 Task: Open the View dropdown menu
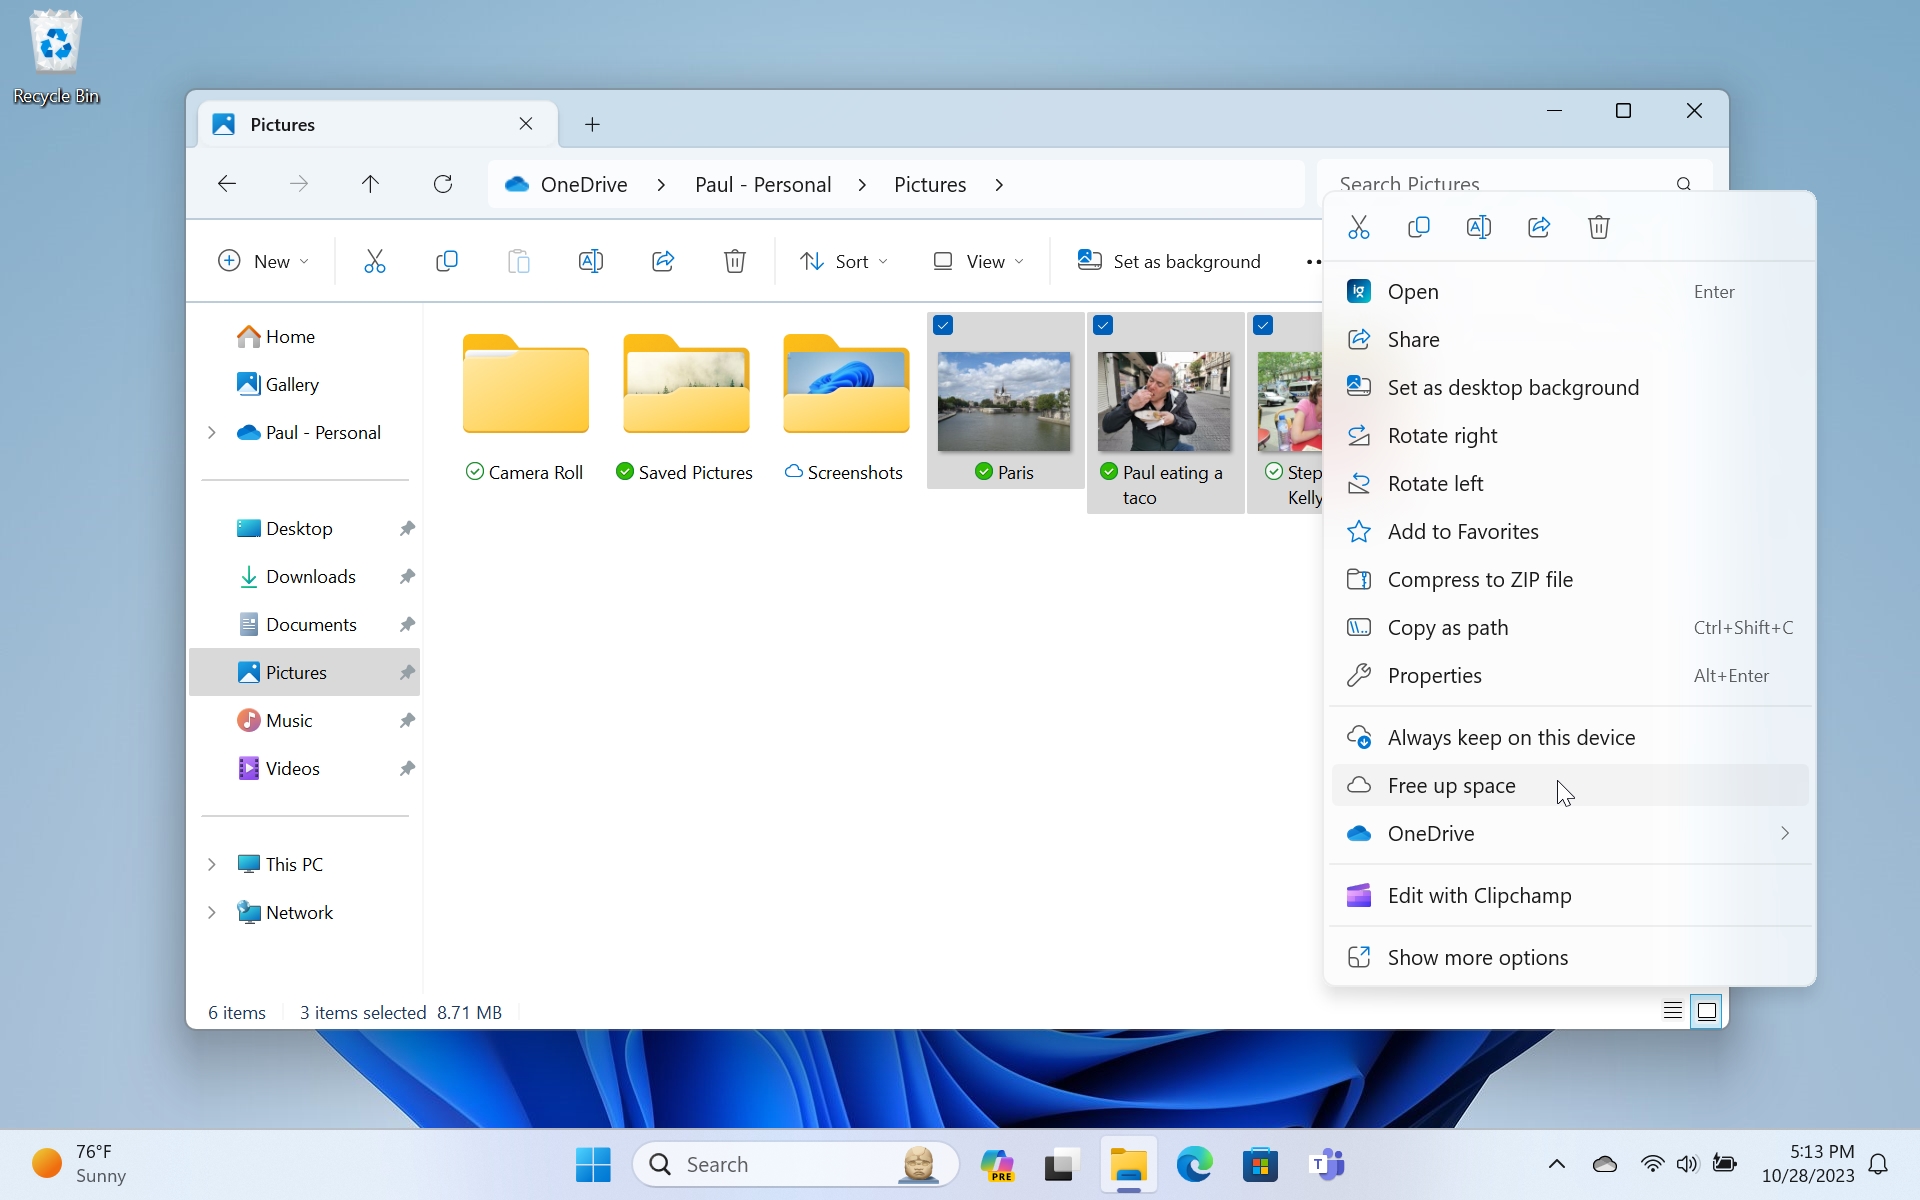(x=978, y=261)
